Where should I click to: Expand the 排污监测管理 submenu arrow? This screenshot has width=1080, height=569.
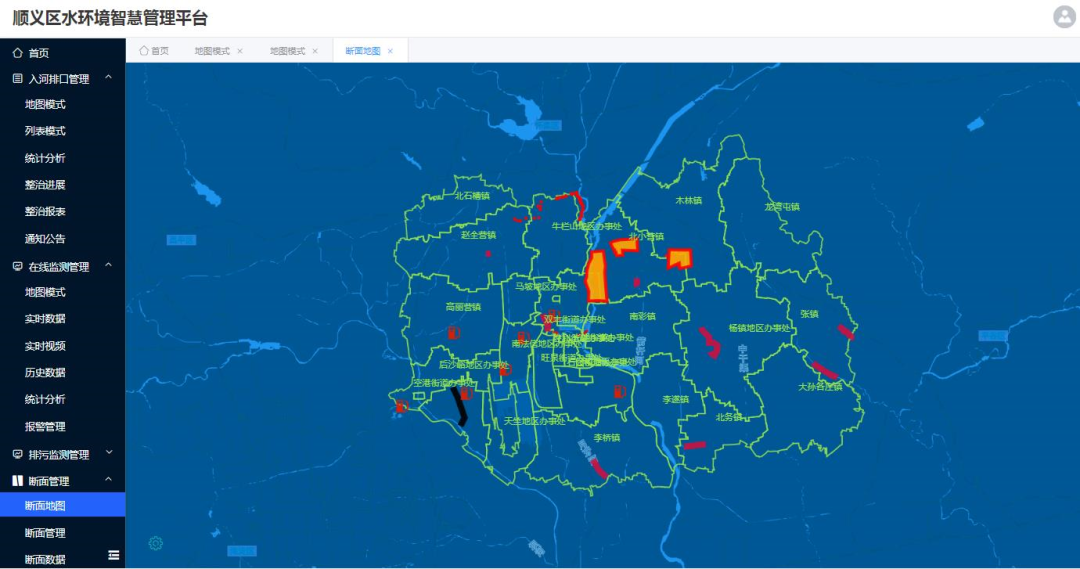point(108,454)
